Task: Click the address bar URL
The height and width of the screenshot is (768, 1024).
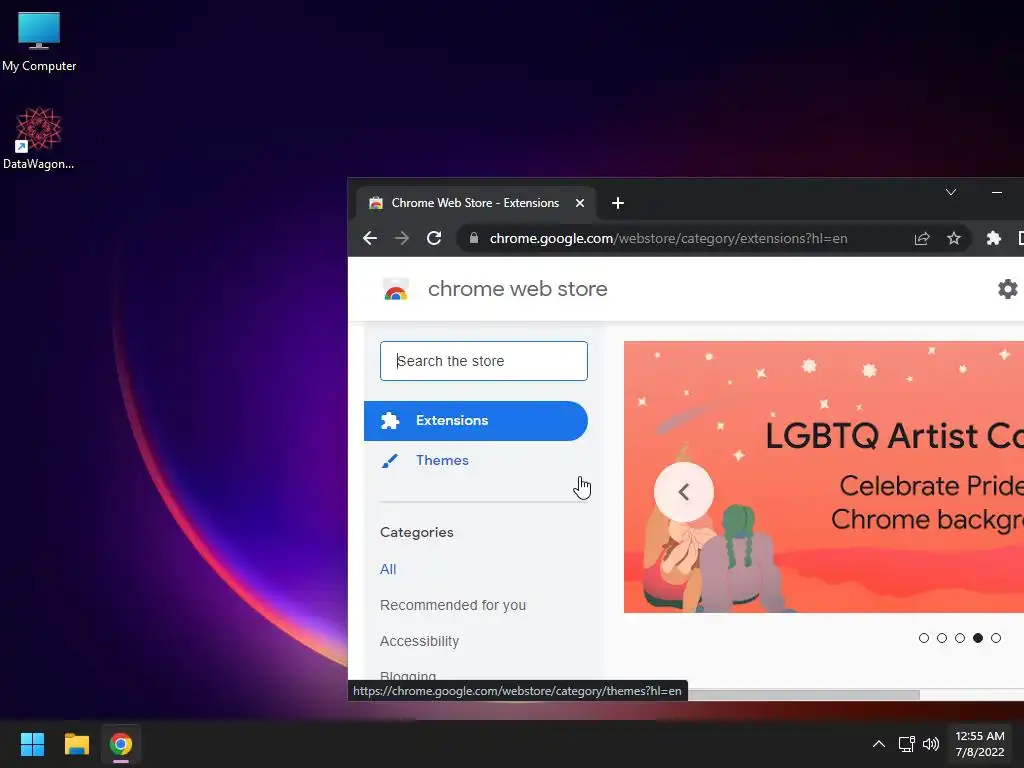Action: pos(668,238)
